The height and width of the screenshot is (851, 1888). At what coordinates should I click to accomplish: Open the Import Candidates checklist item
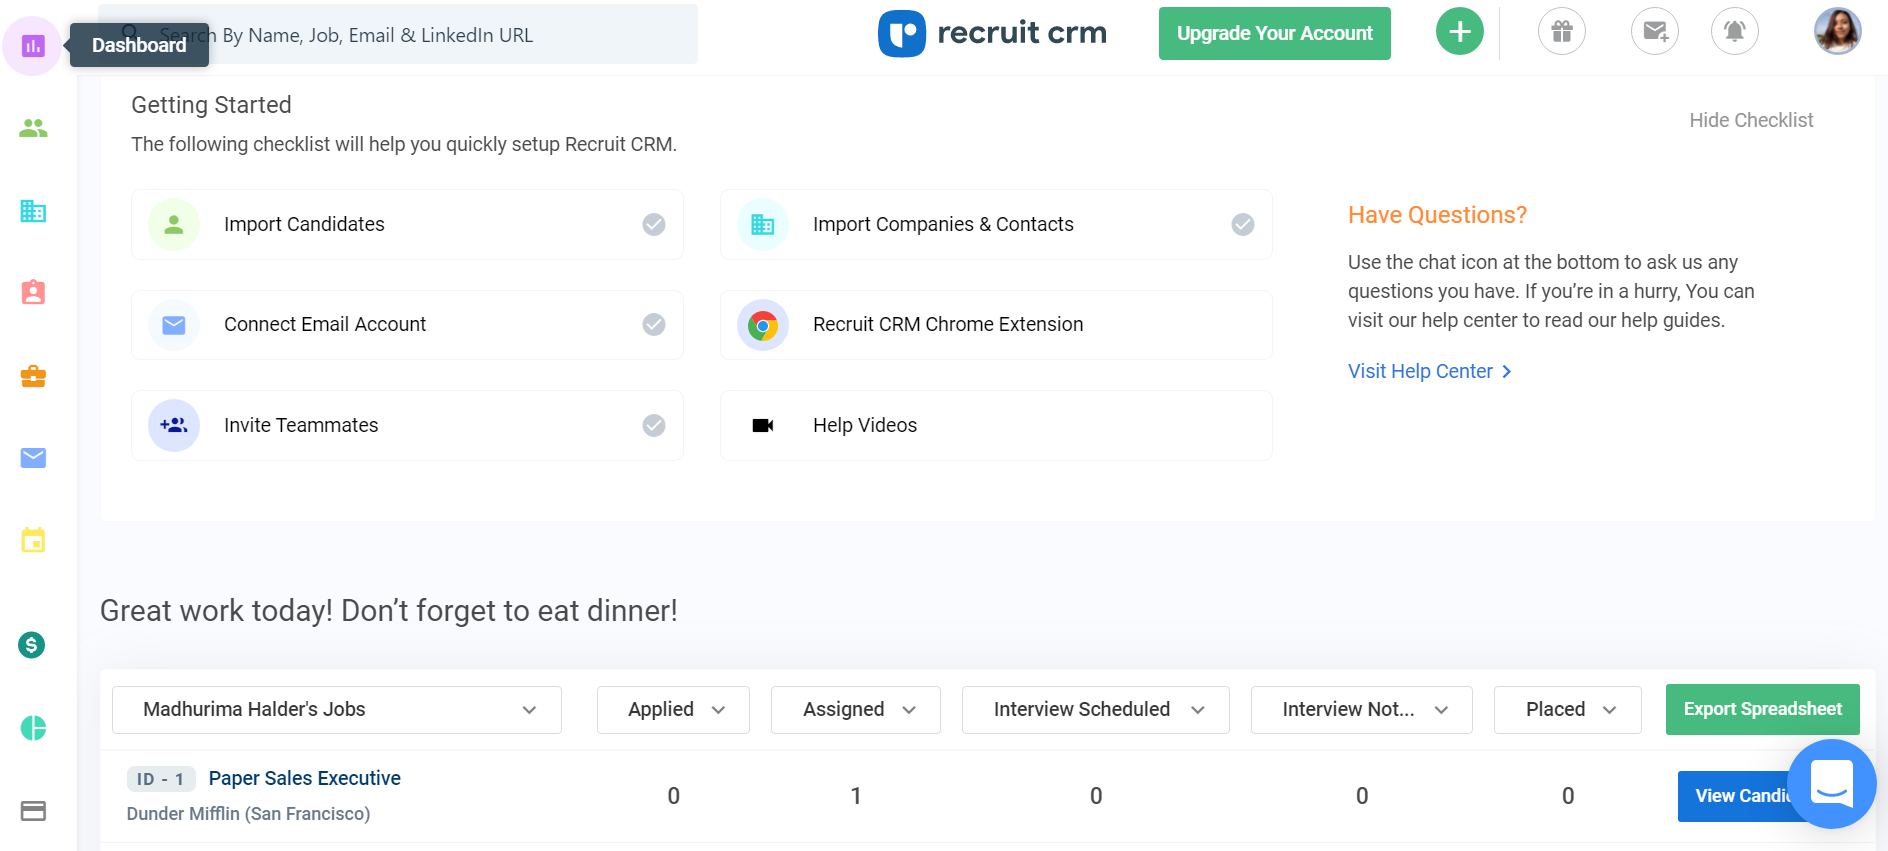[x=407, y=225]
